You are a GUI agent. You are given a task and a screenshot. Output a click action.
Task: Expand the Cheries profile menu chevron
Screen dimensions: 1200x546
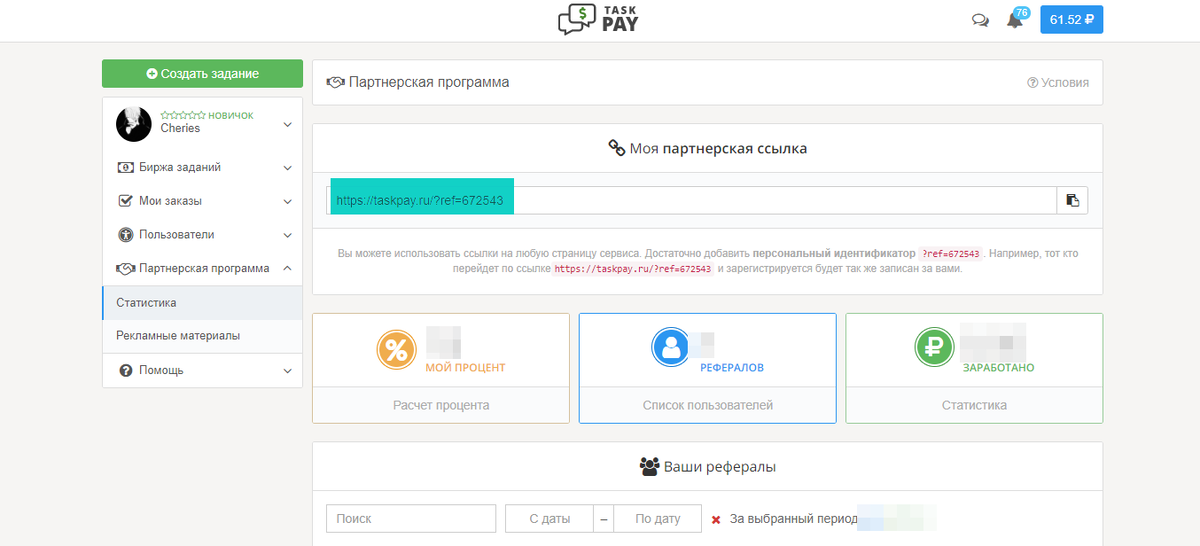pyautogui.click(x=287, y=125)
